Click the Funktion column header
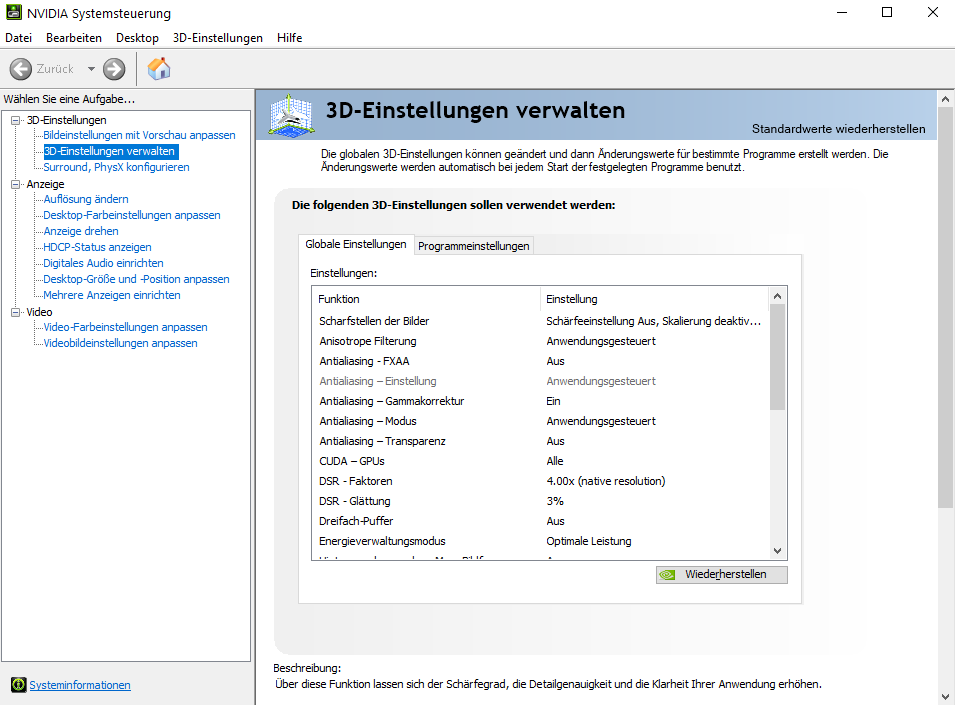The image size is (955, 705). [x=426, y=299]
